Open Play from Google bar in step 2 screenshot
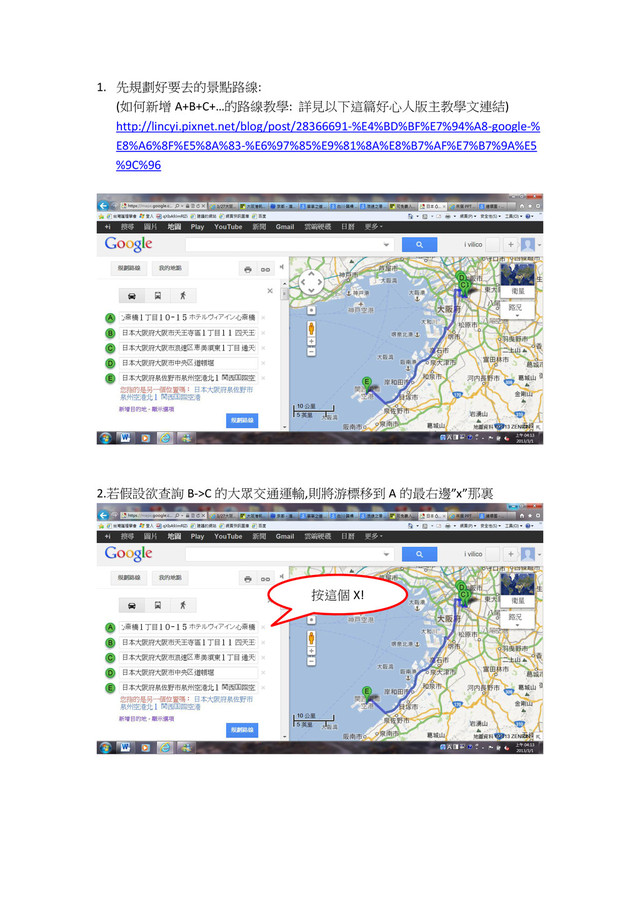640x905 pixels. [197, 536]
